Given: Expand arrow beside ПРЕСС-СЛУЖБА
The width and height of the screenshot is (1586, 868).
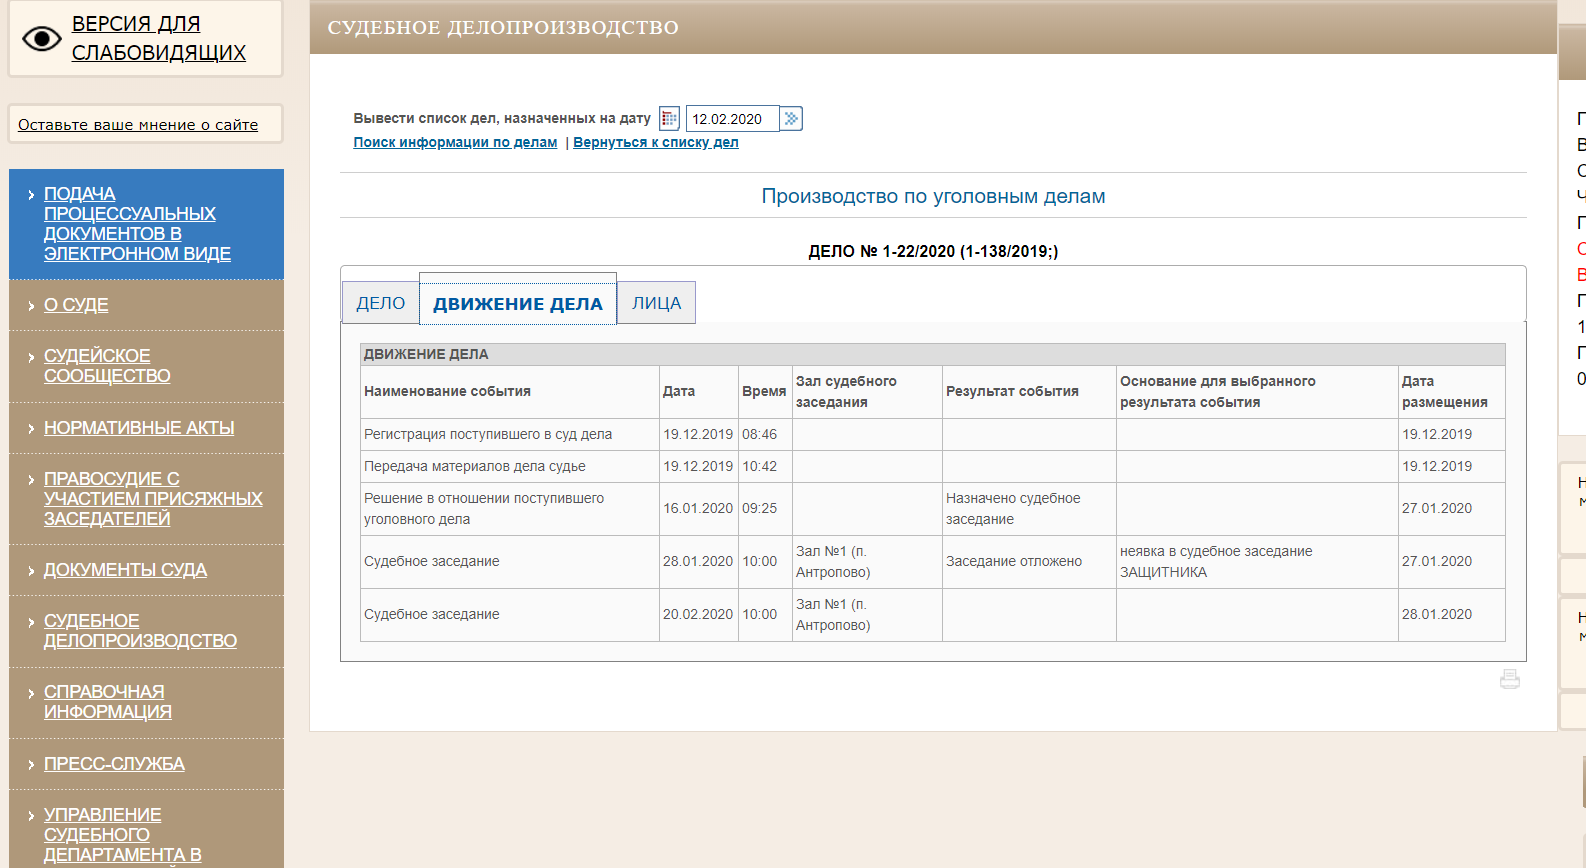Looking at the screenshot, I should pos(31,765).
